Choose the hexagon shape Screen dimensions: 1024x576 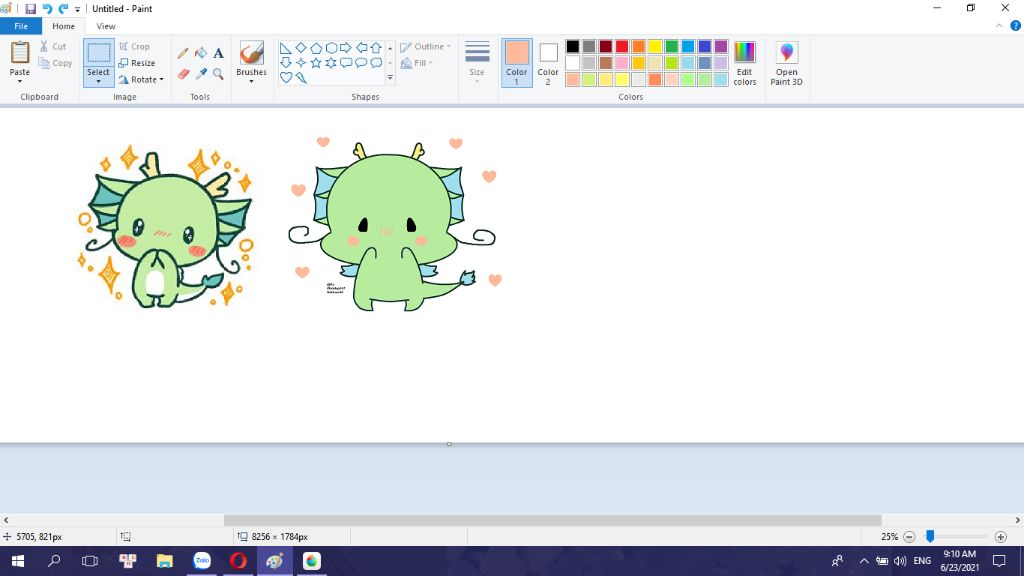[x=331, y=48]
